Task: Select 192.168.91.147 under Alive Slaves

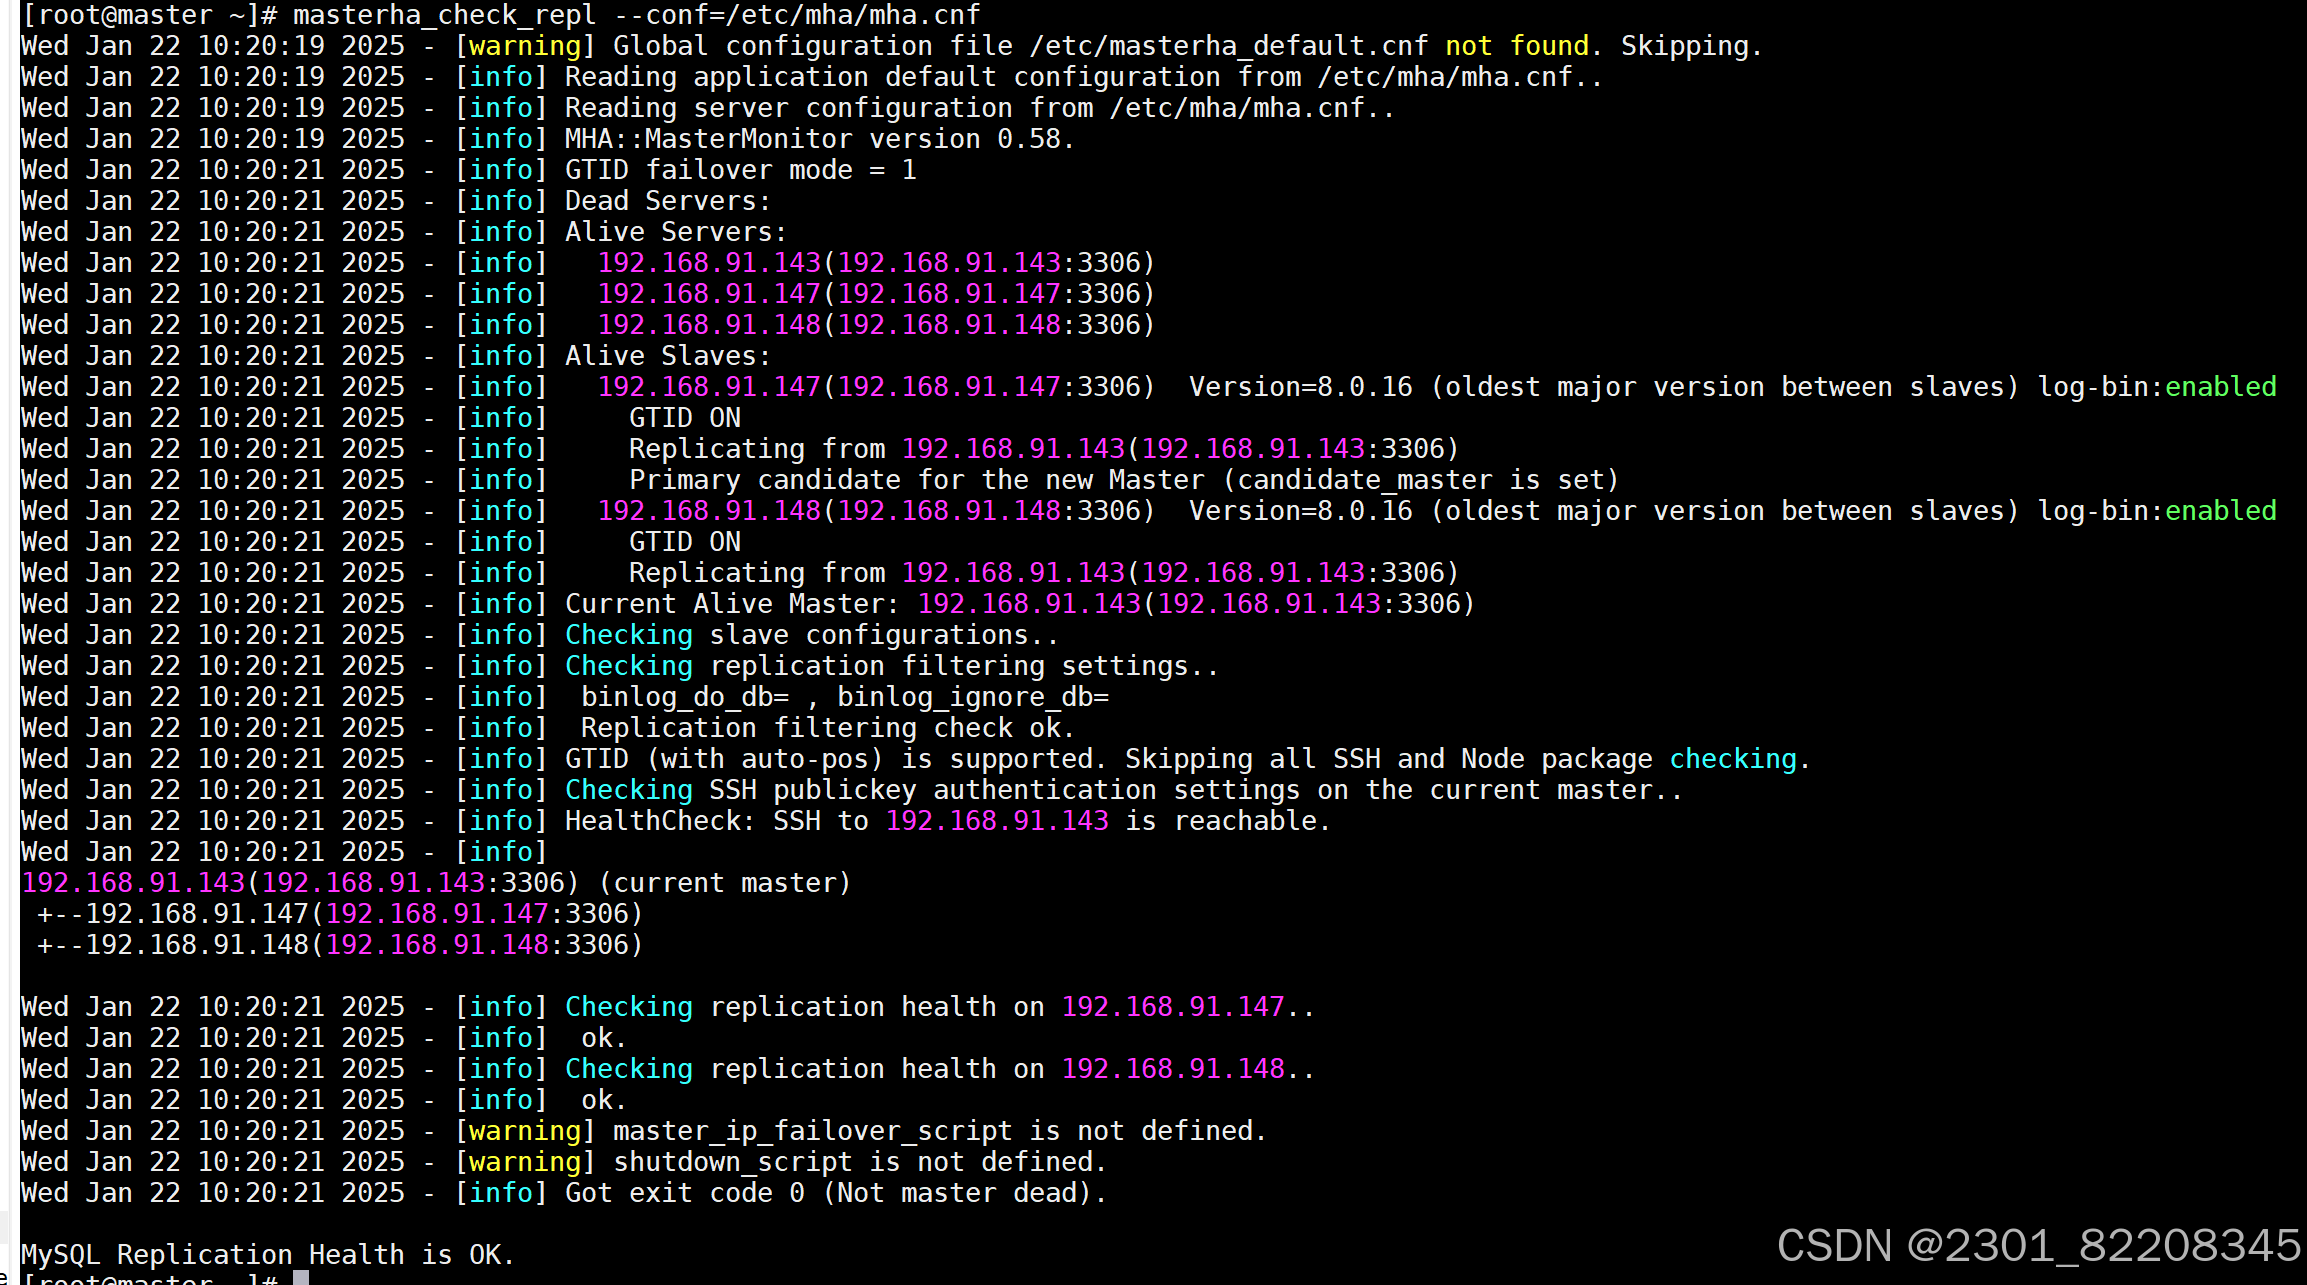Action: point(710,386)
